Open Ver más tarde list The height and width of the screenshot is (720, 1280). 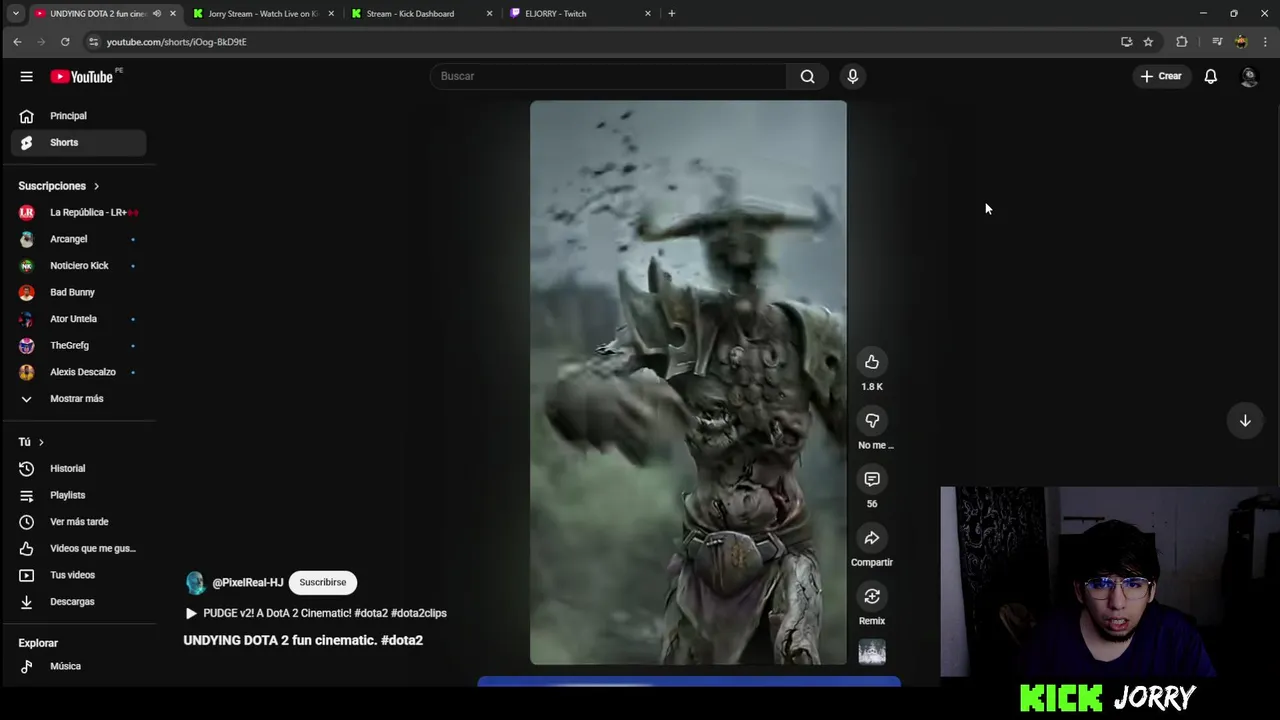point(78,522)
